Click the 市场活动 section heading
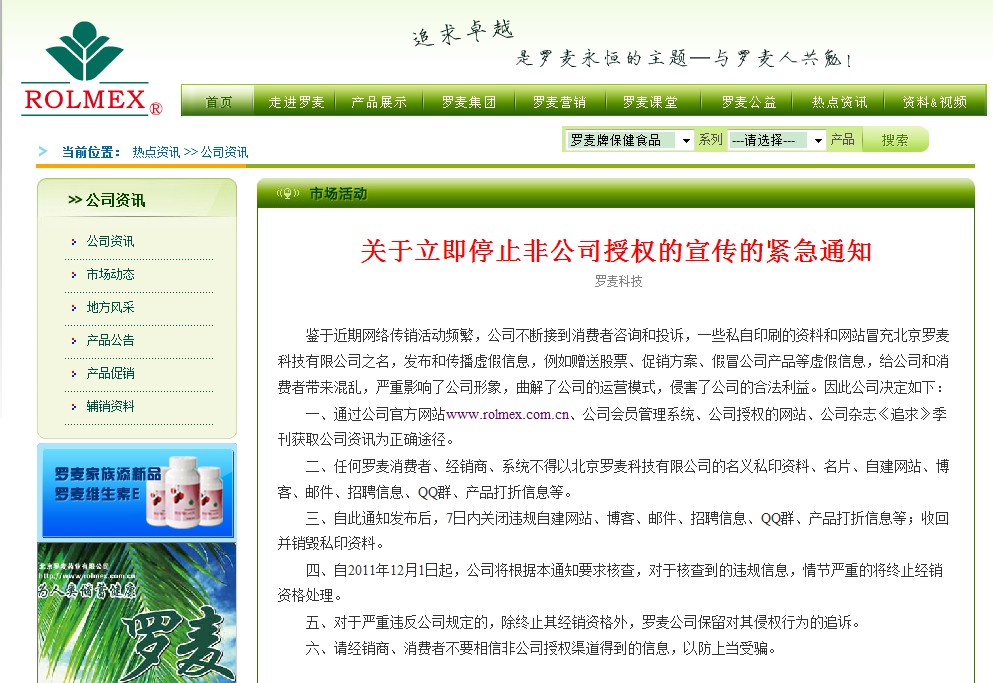The width and height of the screenshot is (993, 683). pos(338,194)
